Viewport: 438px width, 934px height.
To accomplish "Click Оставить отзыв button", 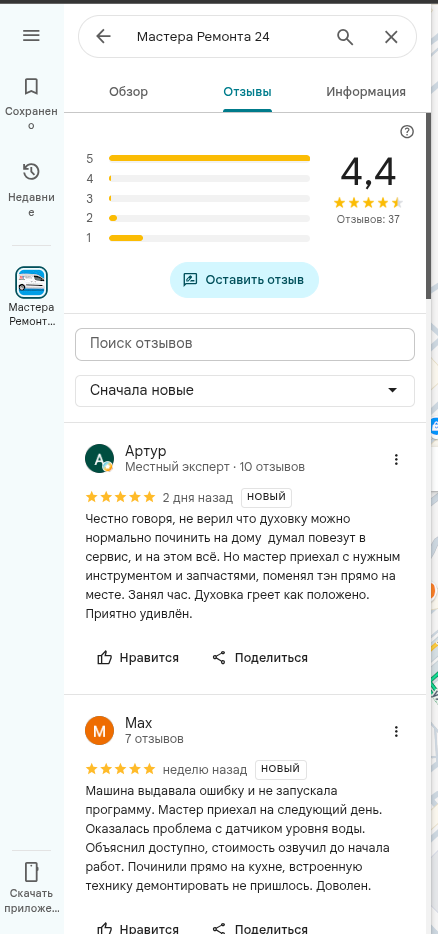I will tap(244, 280).
